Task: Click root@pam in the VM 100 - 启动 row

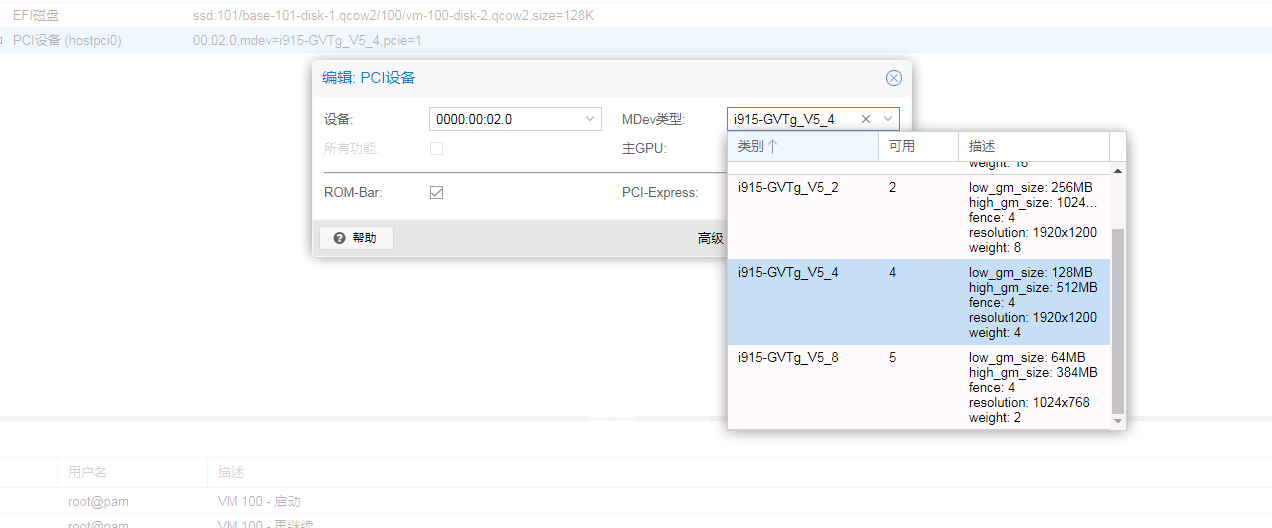Action: [x=98, y=501]
